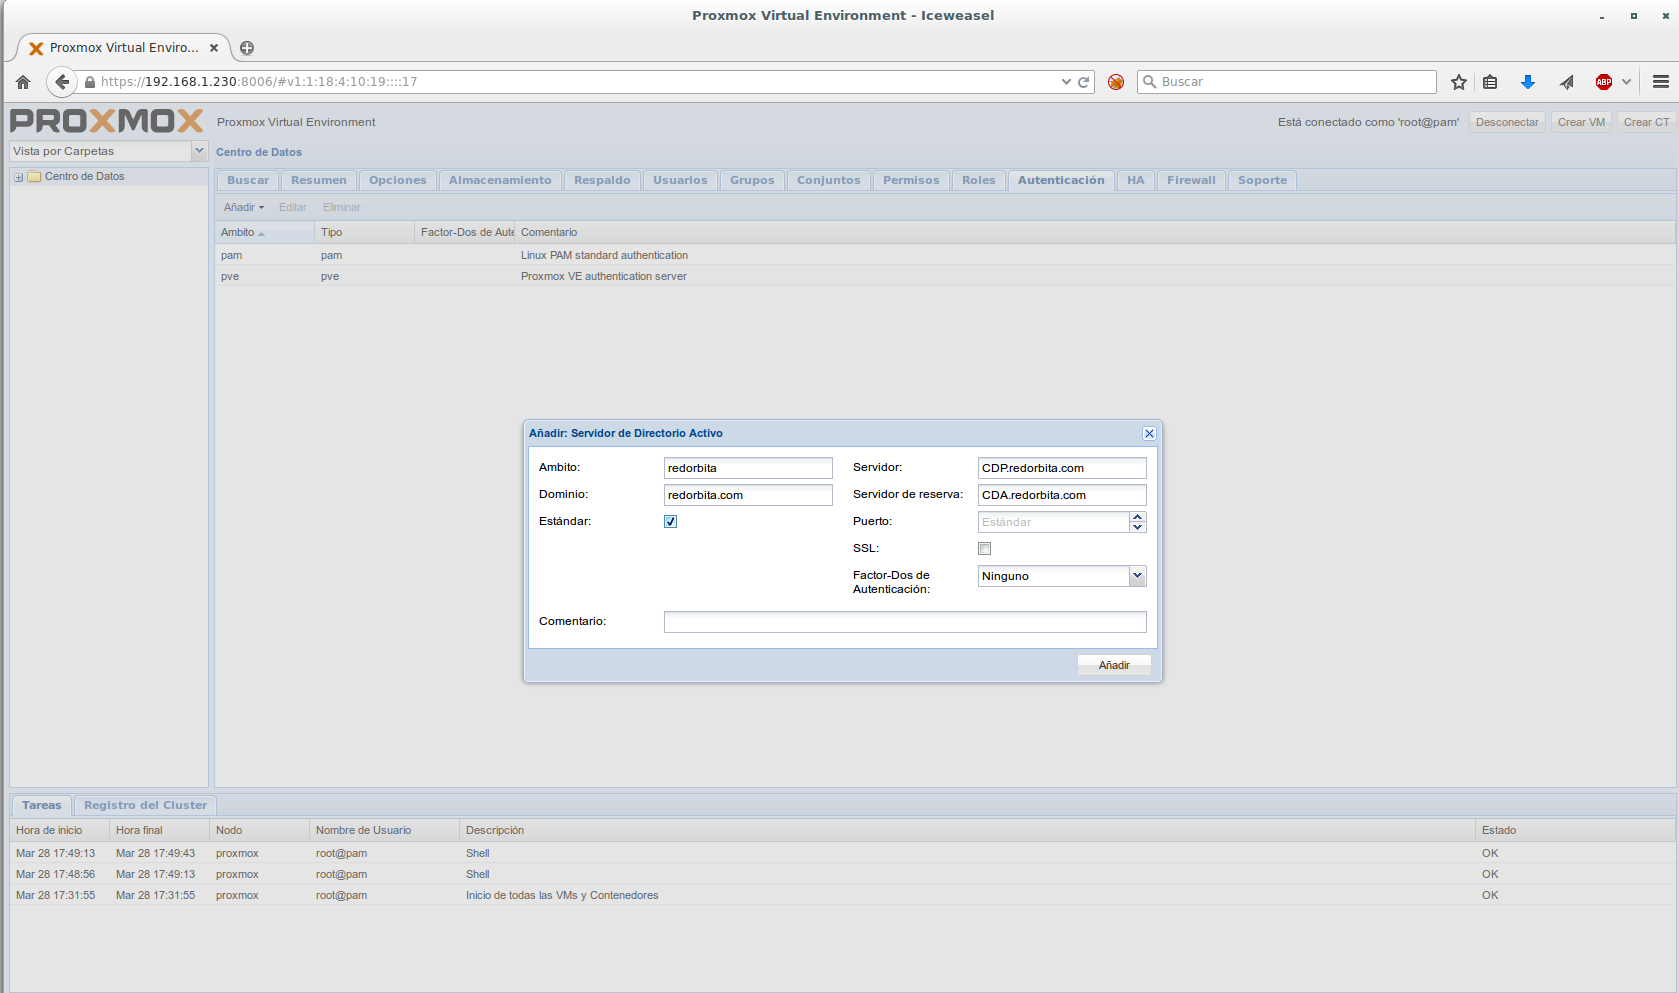This screenshot has width=1679, height=993.
Task: Increase the Puerto value with up arrow
Action: [x=1137, y=517]
